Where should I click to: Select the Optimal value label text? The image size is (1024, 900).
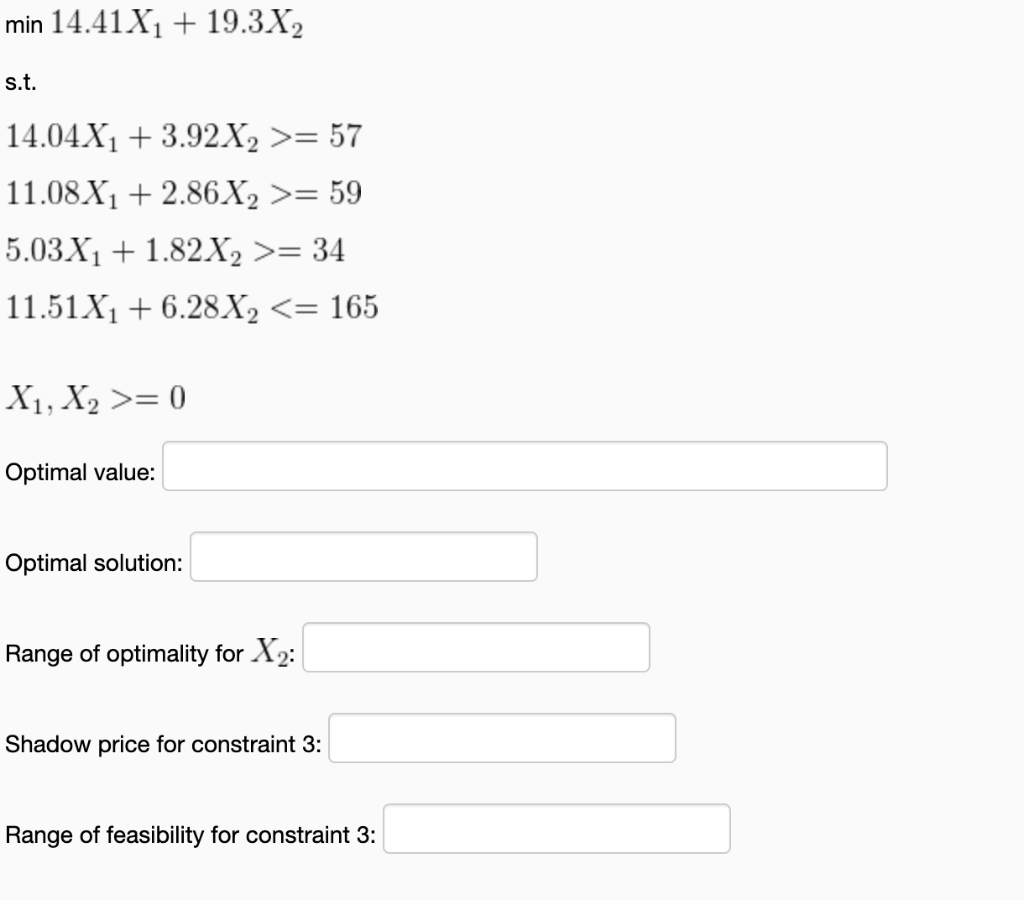click(x=80, y=471)
